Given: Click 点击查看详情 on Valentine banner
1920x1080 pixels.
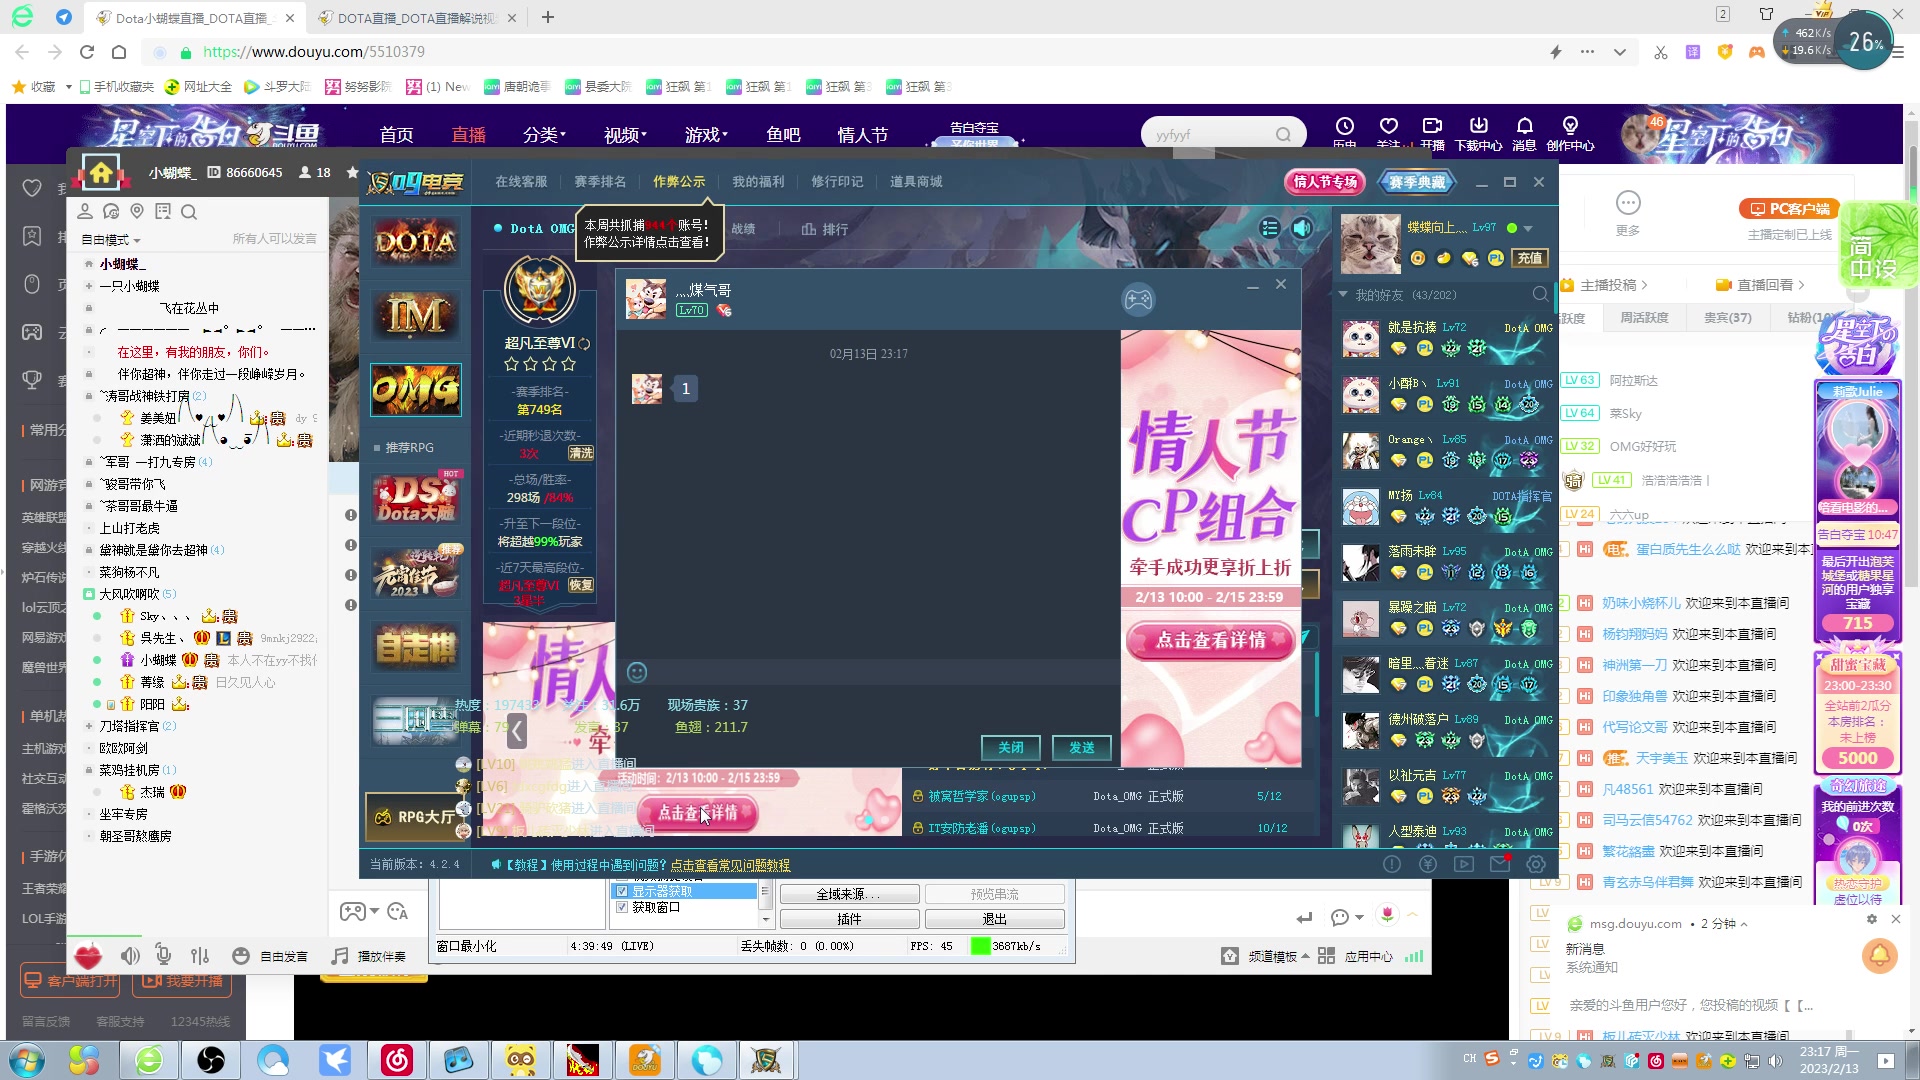Looking at the screenshot, I should (x=1211, y=641).
